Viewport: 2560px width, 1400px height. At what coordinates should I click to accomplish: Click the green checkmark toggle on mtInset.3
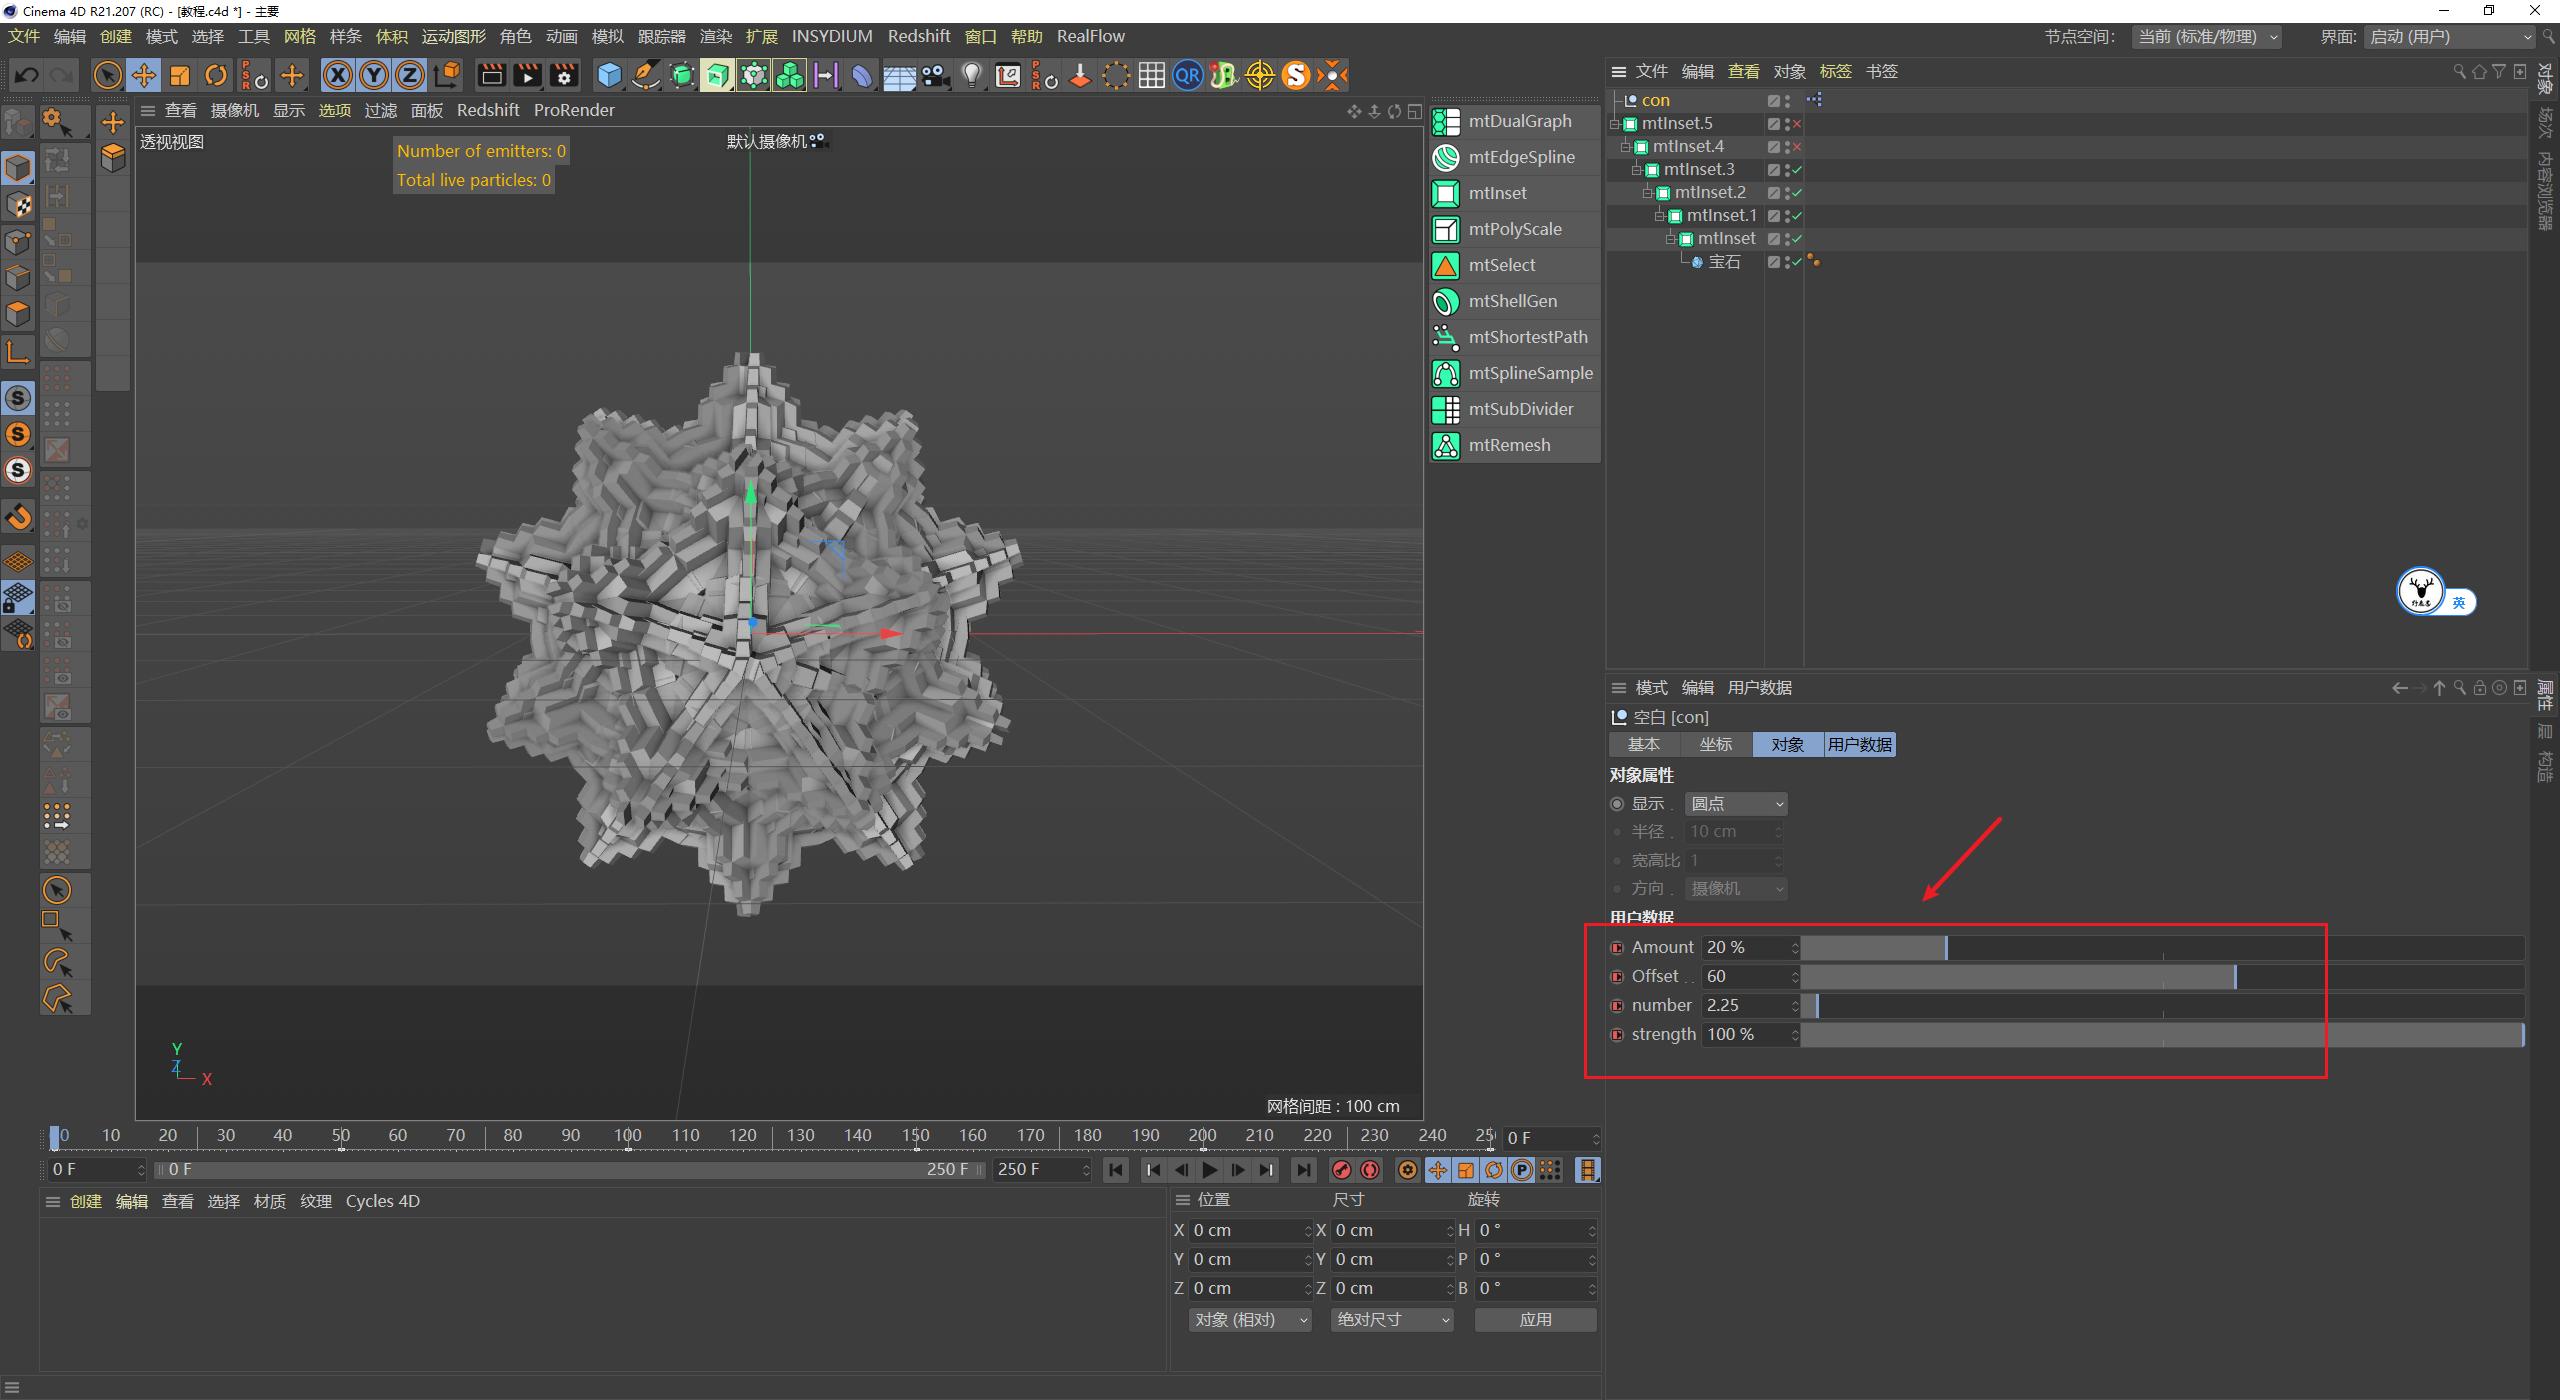pos(1796,170)
